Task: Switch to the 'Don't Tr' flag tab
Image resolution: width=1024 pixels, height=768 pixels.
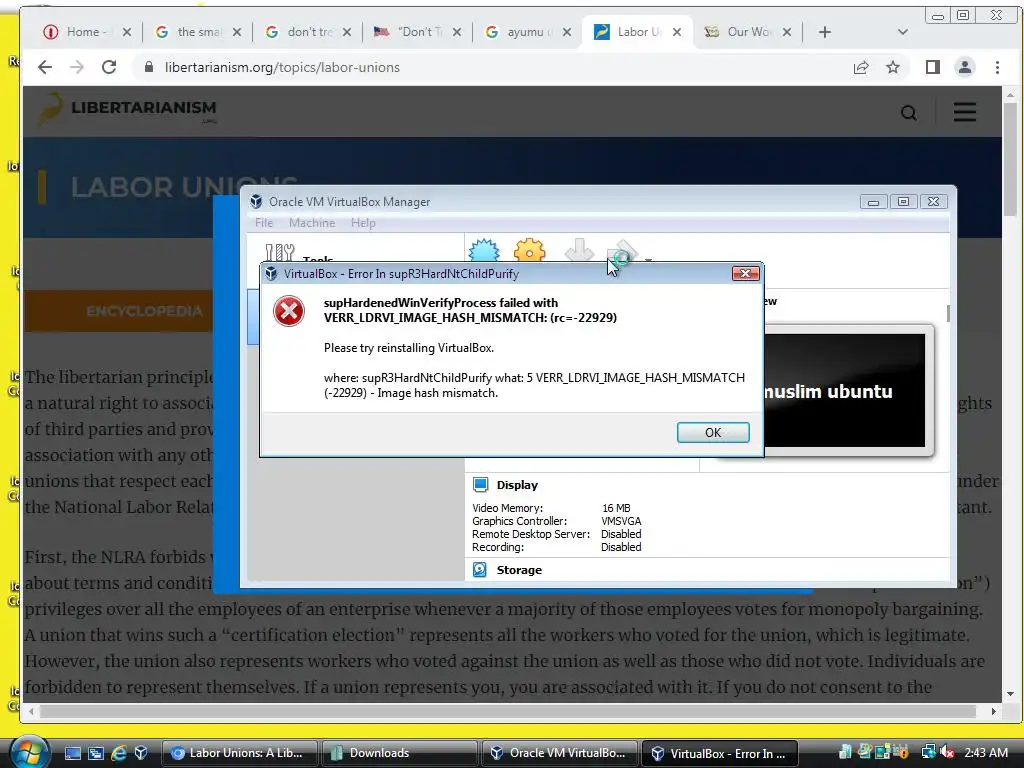Action: pyautogui.click(x=418, y=32)
